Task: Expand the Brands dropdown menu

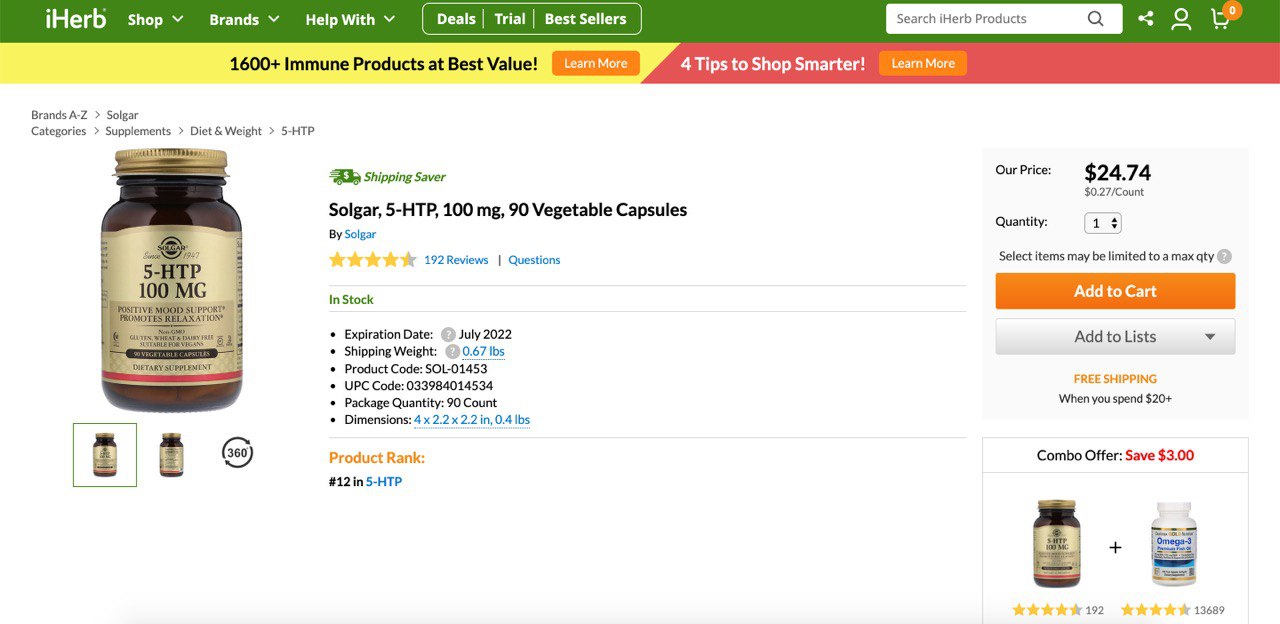Action: [244, 19]
